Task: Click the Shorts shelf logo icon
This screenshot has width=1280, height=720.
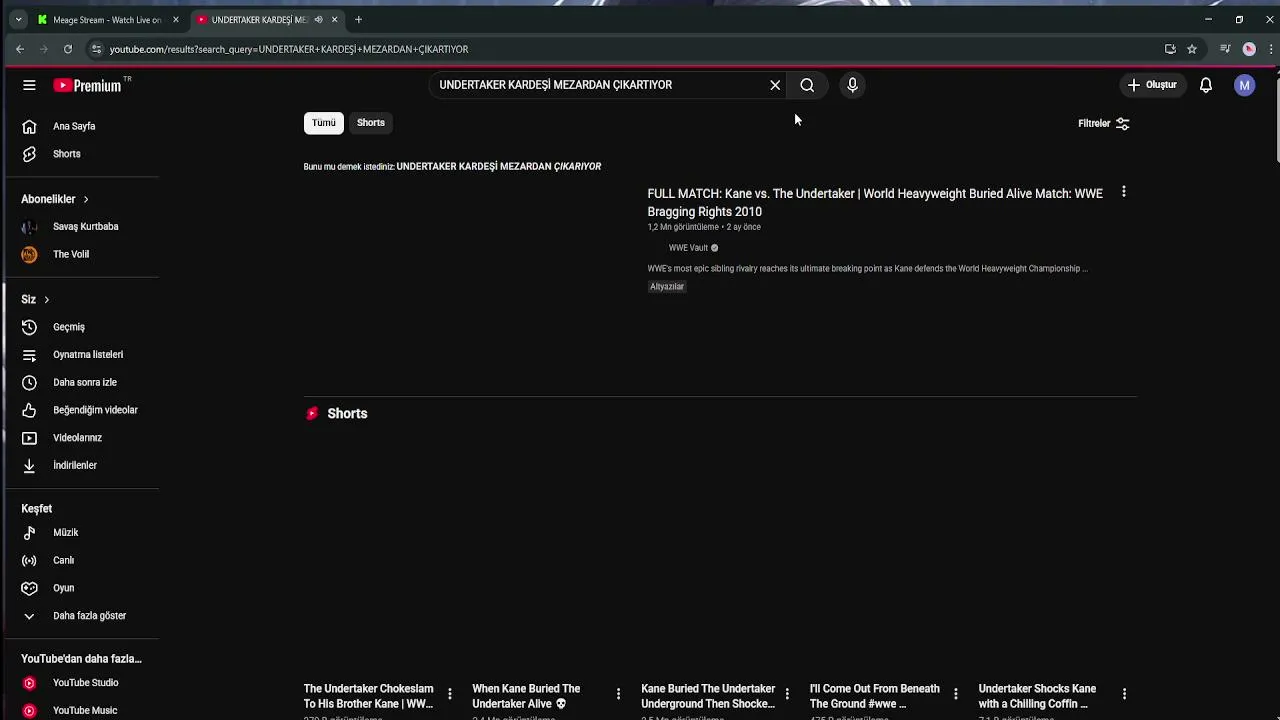Action: pyautogui.click(x=312, y=413)
